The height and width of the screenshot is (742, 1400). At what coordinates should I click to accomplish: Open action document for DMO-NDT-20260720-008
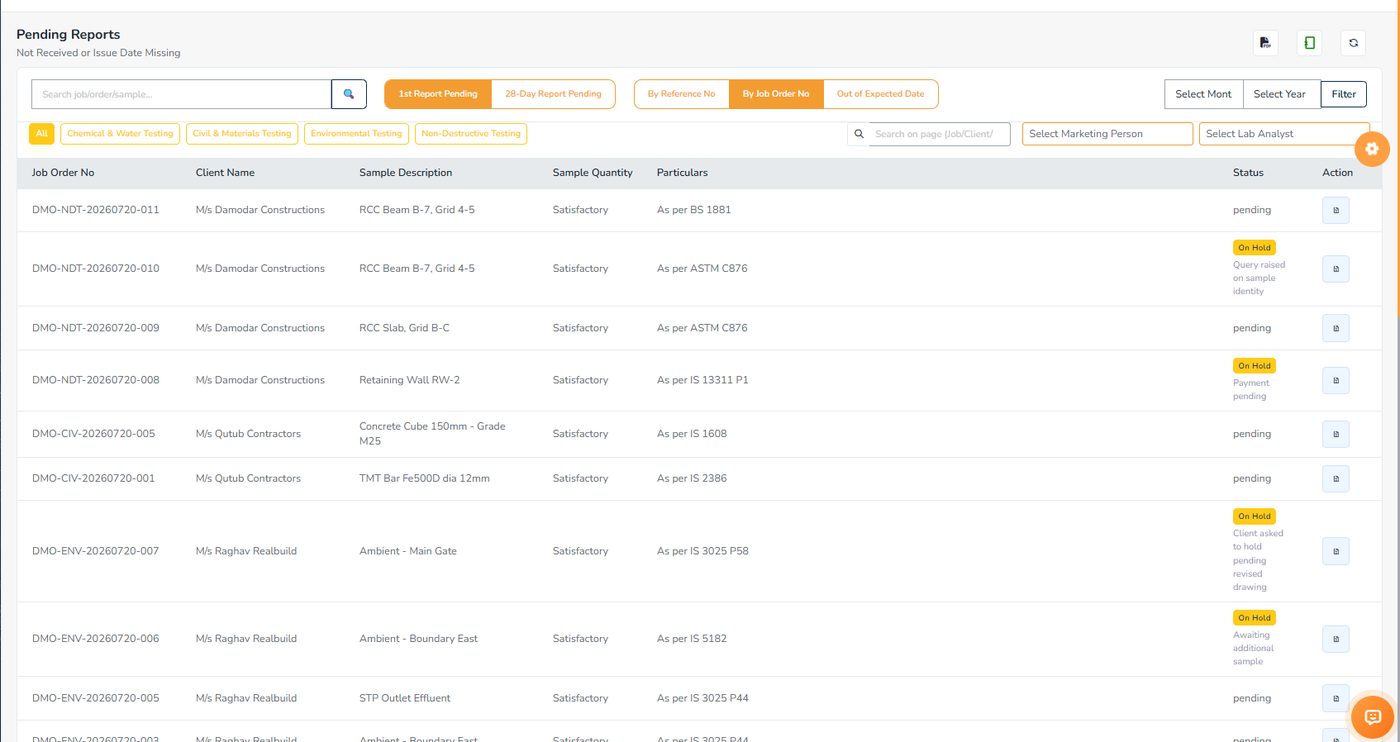(1336, 380)
